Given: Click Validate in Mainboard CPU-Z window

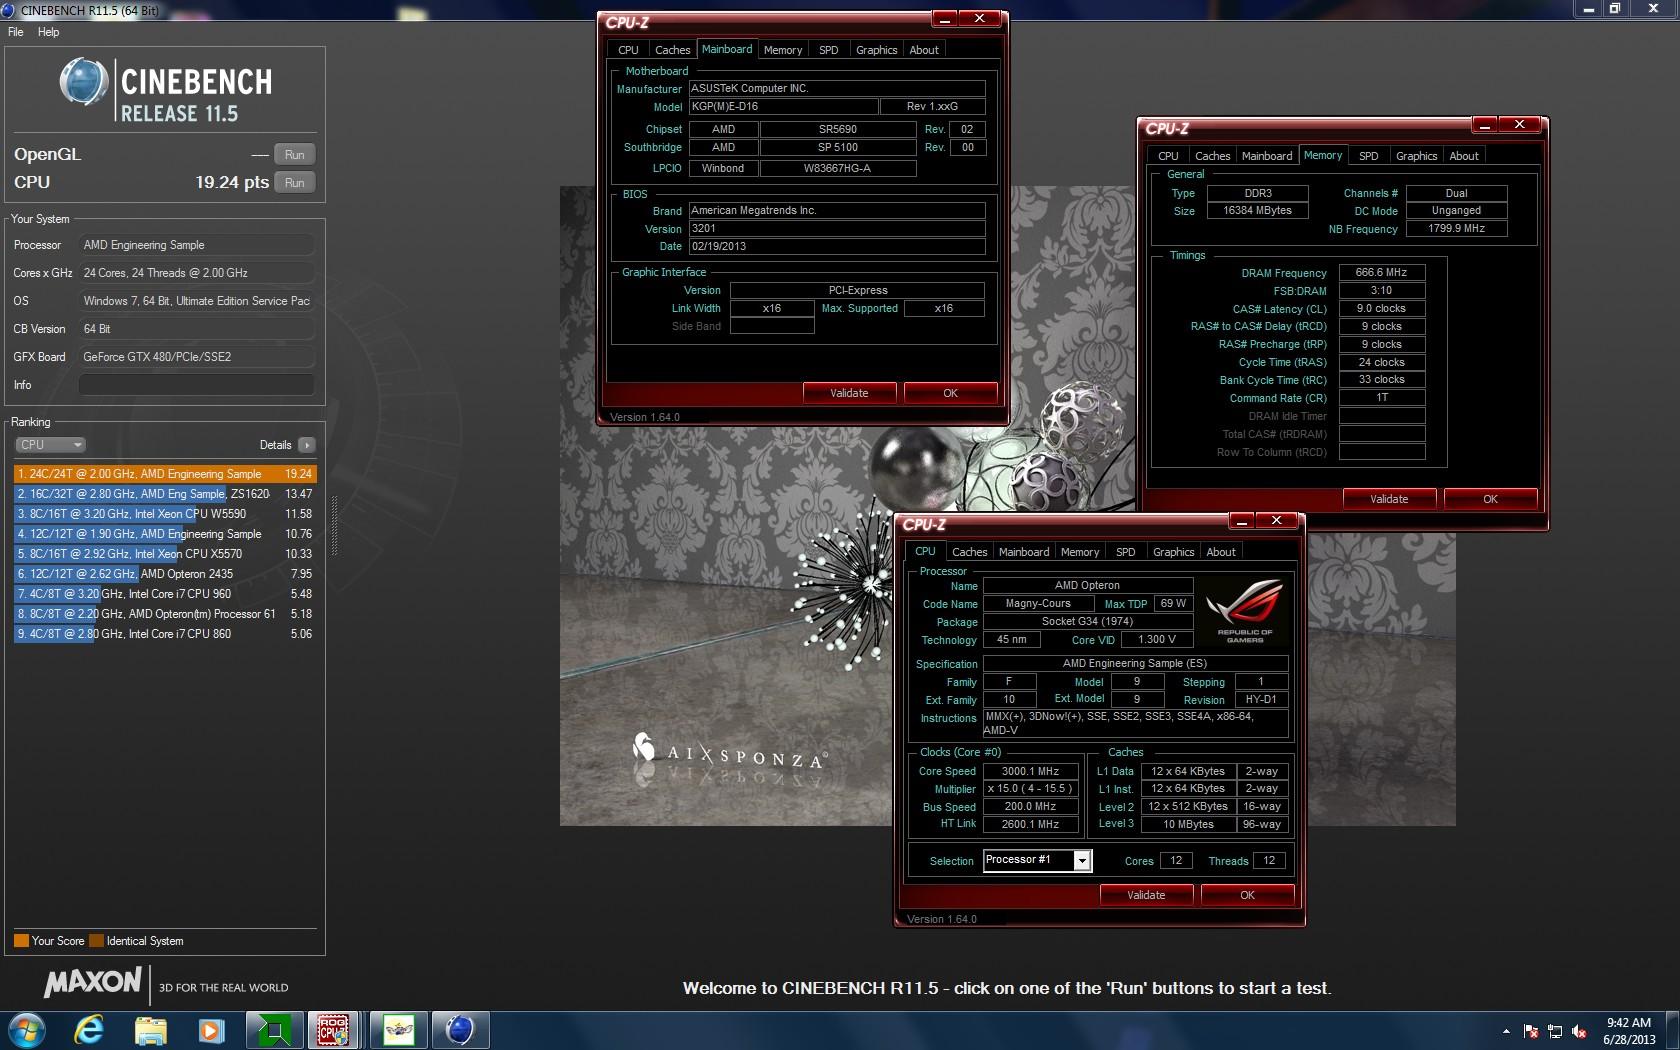Looking at the screenshot, I should 849,393.
